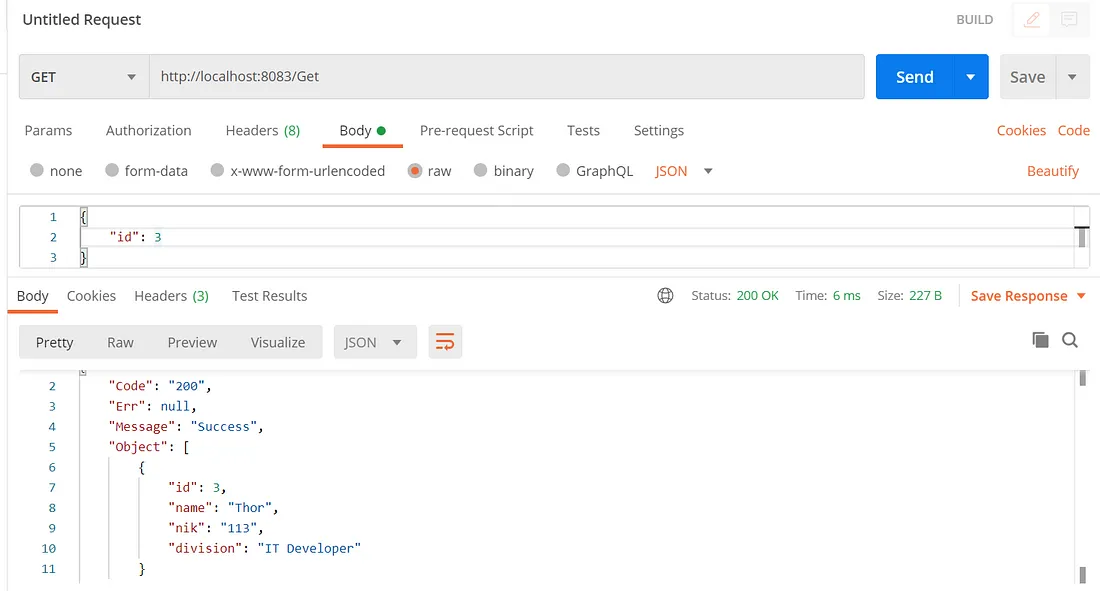
Task: Click the globe network icon near Status
Action: [665, 296]
